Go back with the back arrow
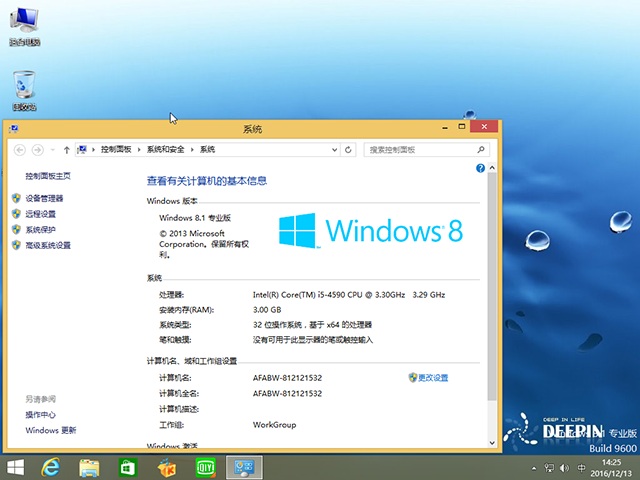Screen dimensions: 640x480 point(20,150)
